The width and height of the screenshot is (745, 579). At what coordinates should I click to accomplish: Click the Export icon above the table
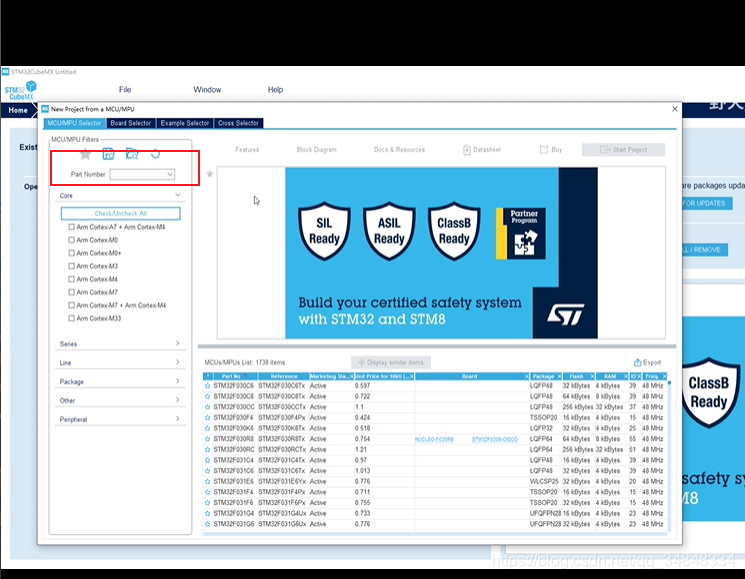[638, 362]
